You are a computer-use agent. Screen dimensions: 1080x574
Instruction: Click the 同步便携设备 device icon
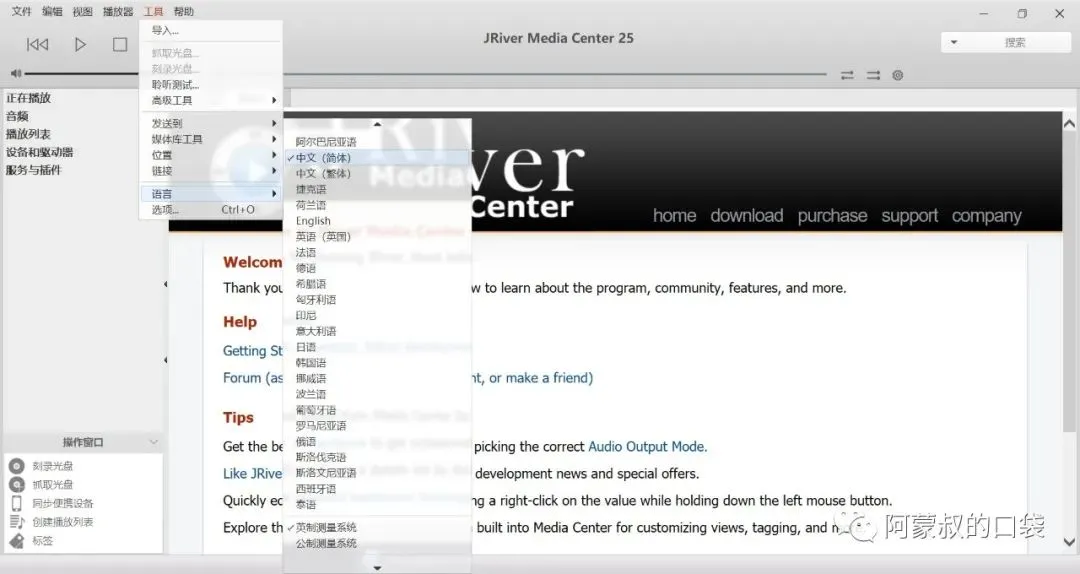(17, 503)
